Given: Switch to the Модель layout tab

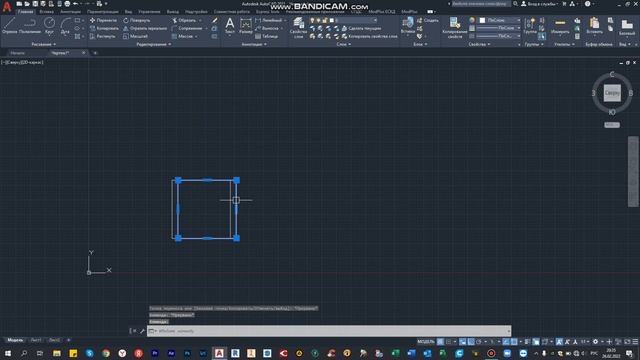Looking at the screenshot, I should click(15, 340).
